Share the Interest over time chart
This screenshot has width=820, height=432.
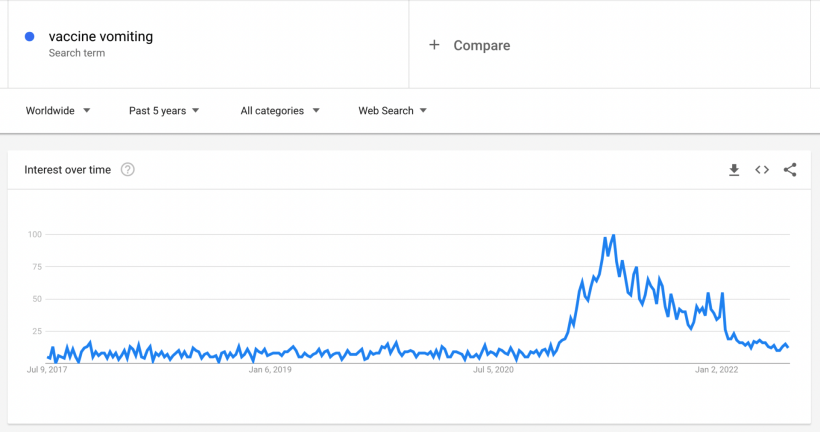790,170
